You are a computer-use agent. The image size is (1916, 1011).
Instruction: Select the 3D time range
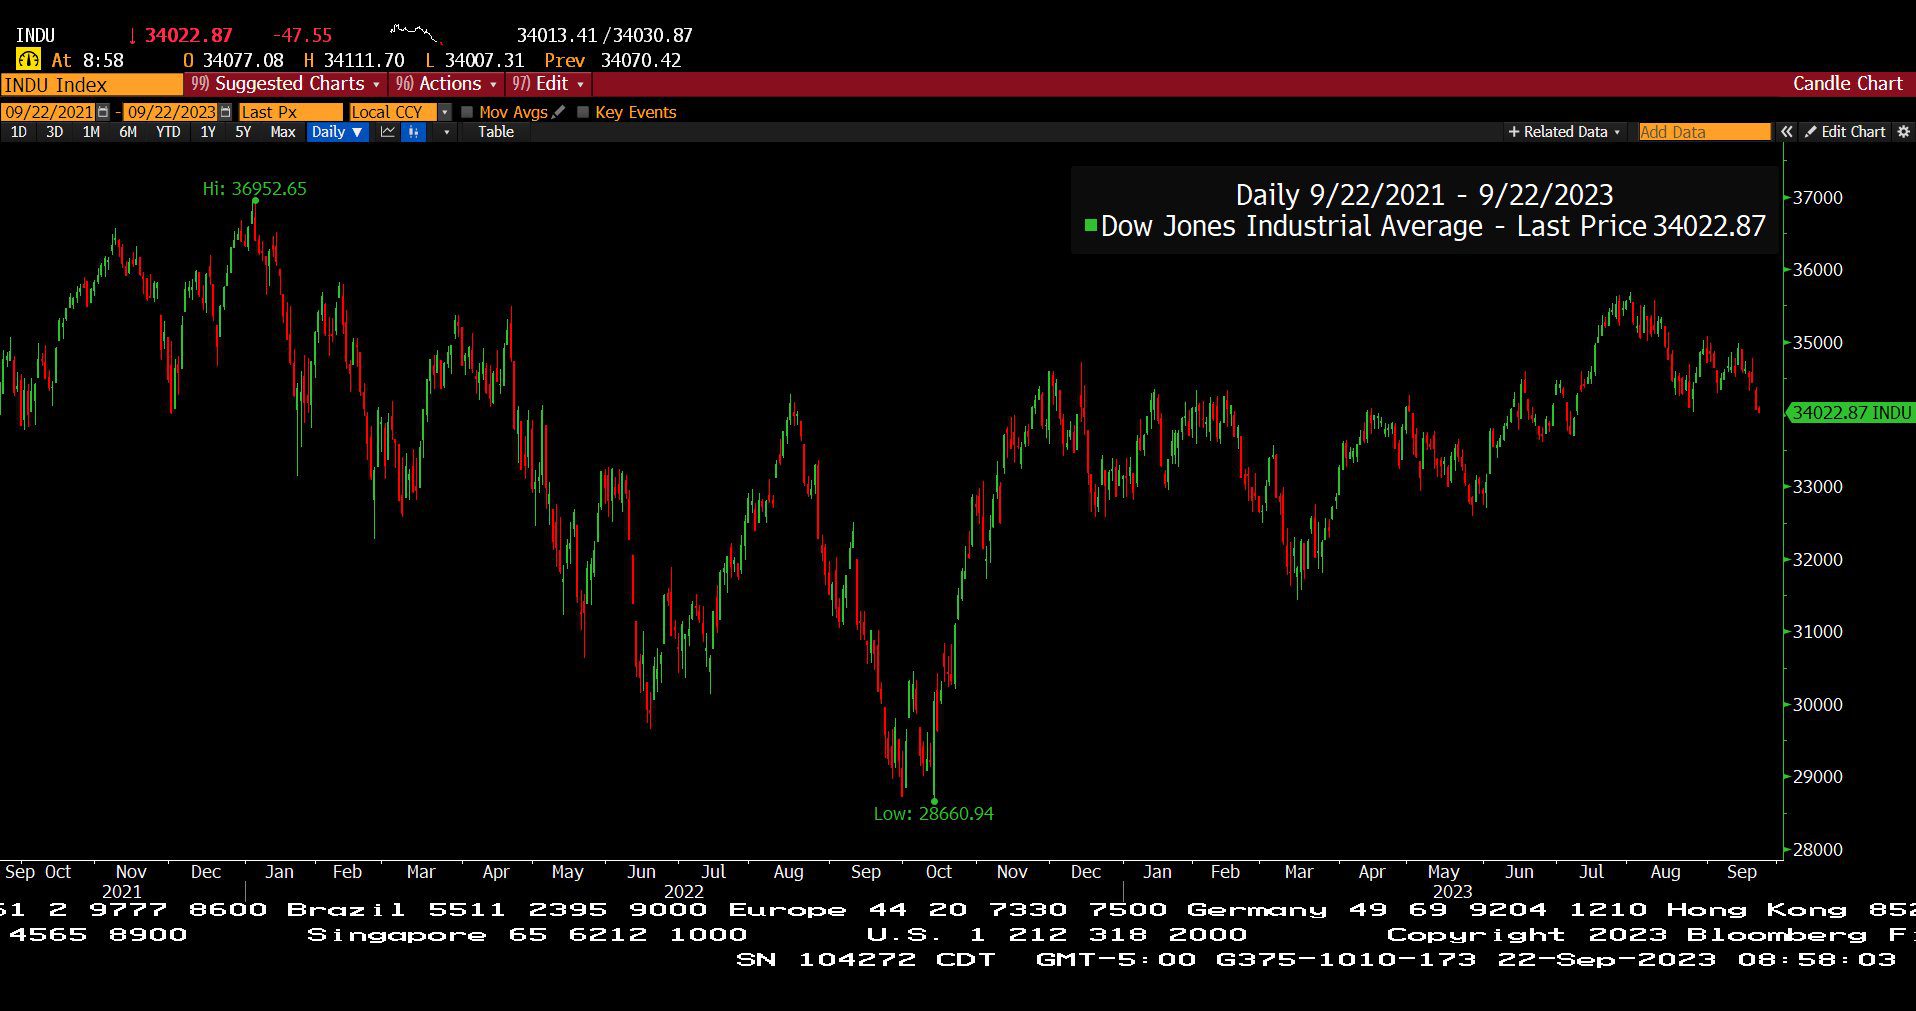pos(55,132)
